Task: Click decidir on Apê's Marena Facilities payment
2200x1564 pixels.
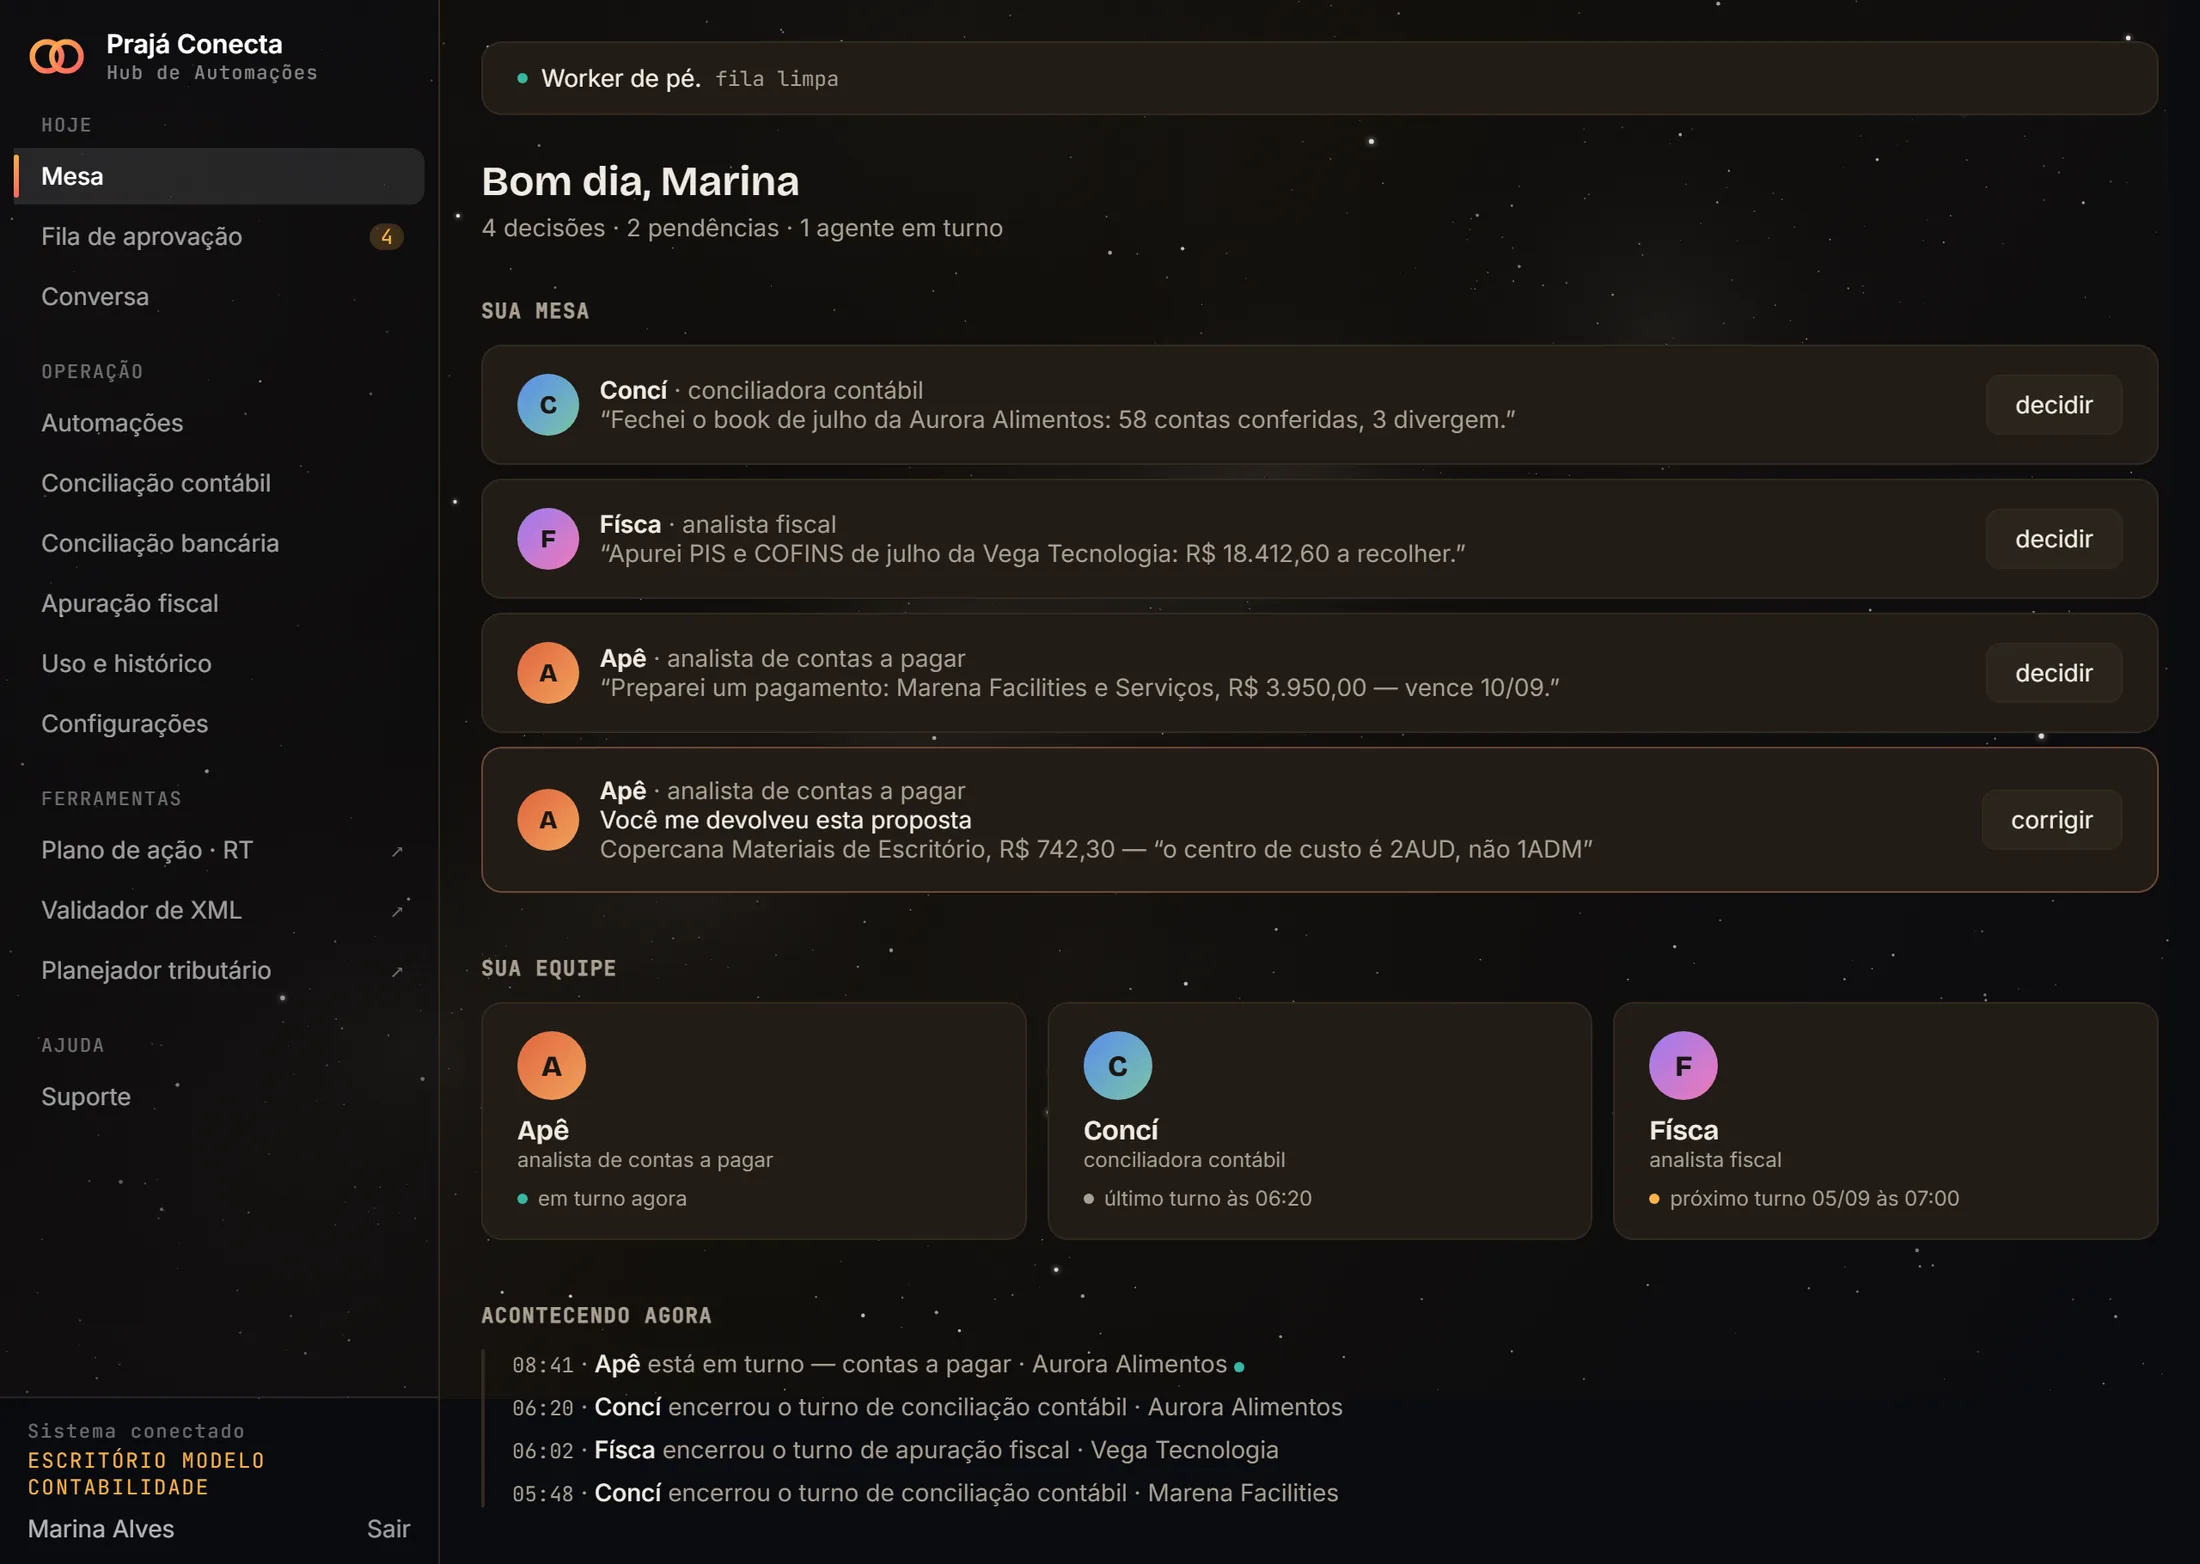Action: (x=2053, y=672)
